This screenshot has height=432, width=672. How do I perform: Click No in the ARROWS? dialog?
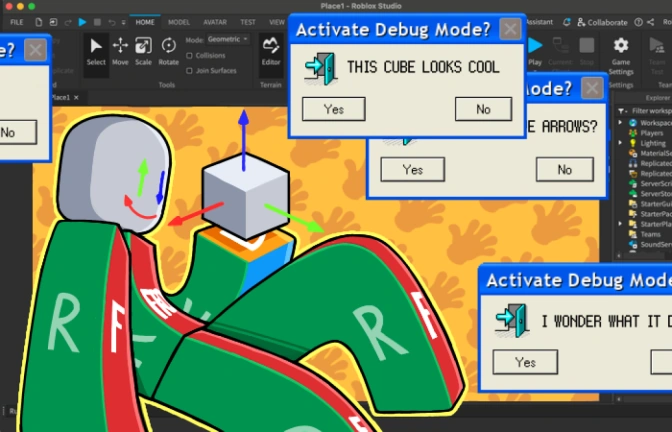[x=564, y=170]
